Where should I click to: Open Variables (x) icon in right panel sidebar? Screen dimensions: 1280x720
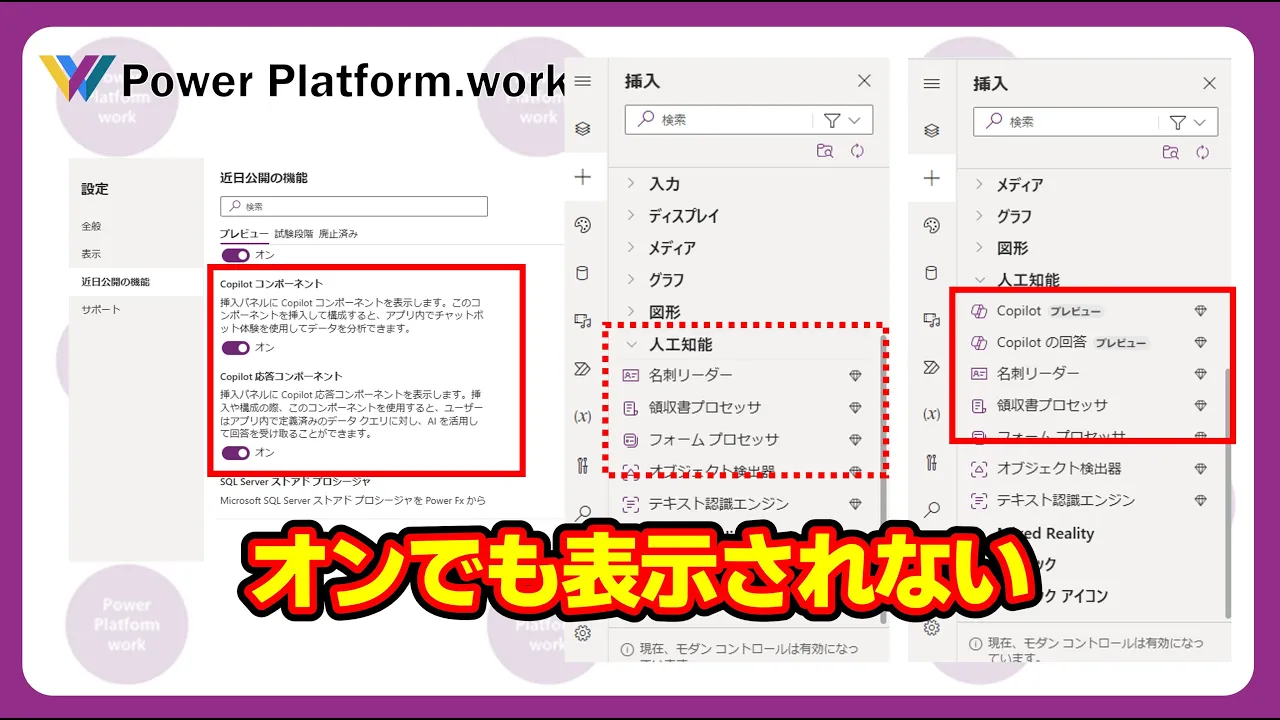[932, 414]
